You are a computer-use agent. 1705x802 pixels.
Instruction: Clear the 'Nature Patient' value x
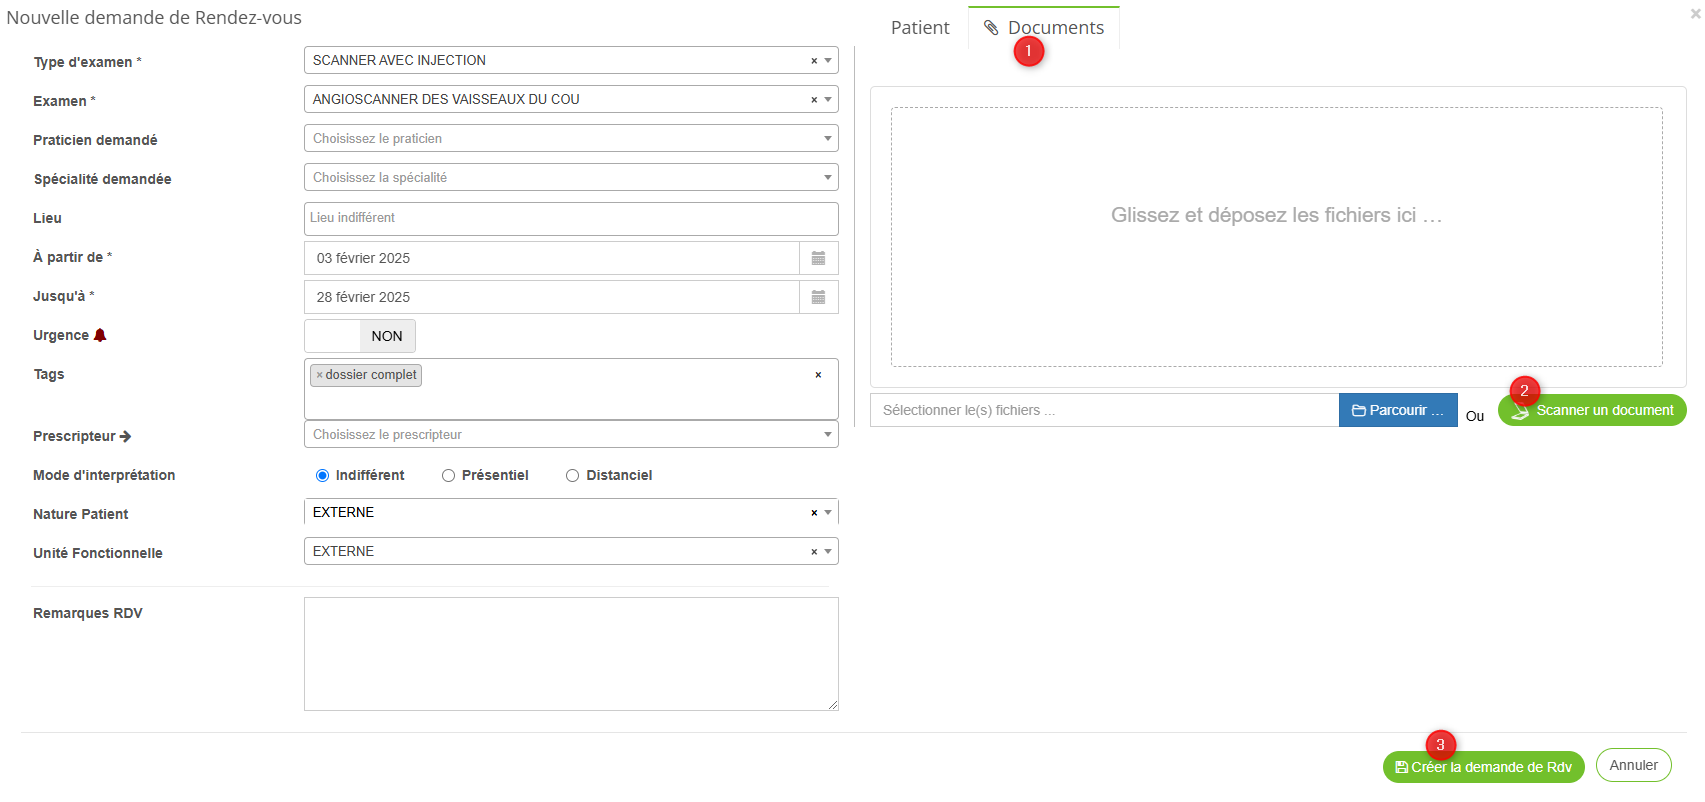point(814,513)
